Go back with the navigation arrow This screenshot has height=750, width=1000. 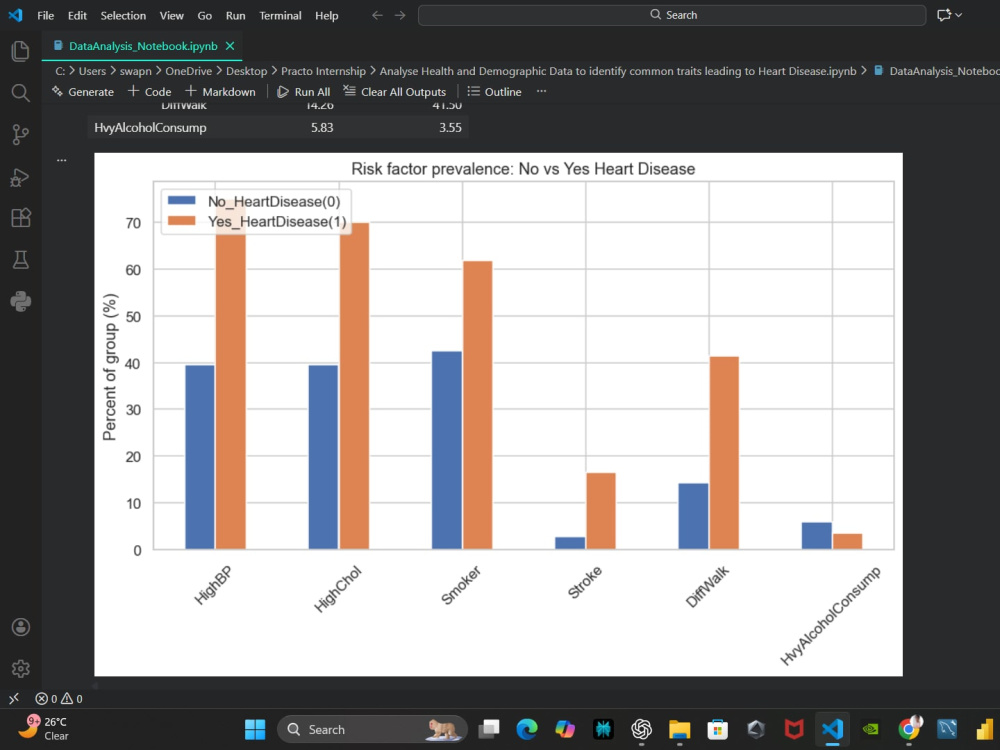point(377,15)
